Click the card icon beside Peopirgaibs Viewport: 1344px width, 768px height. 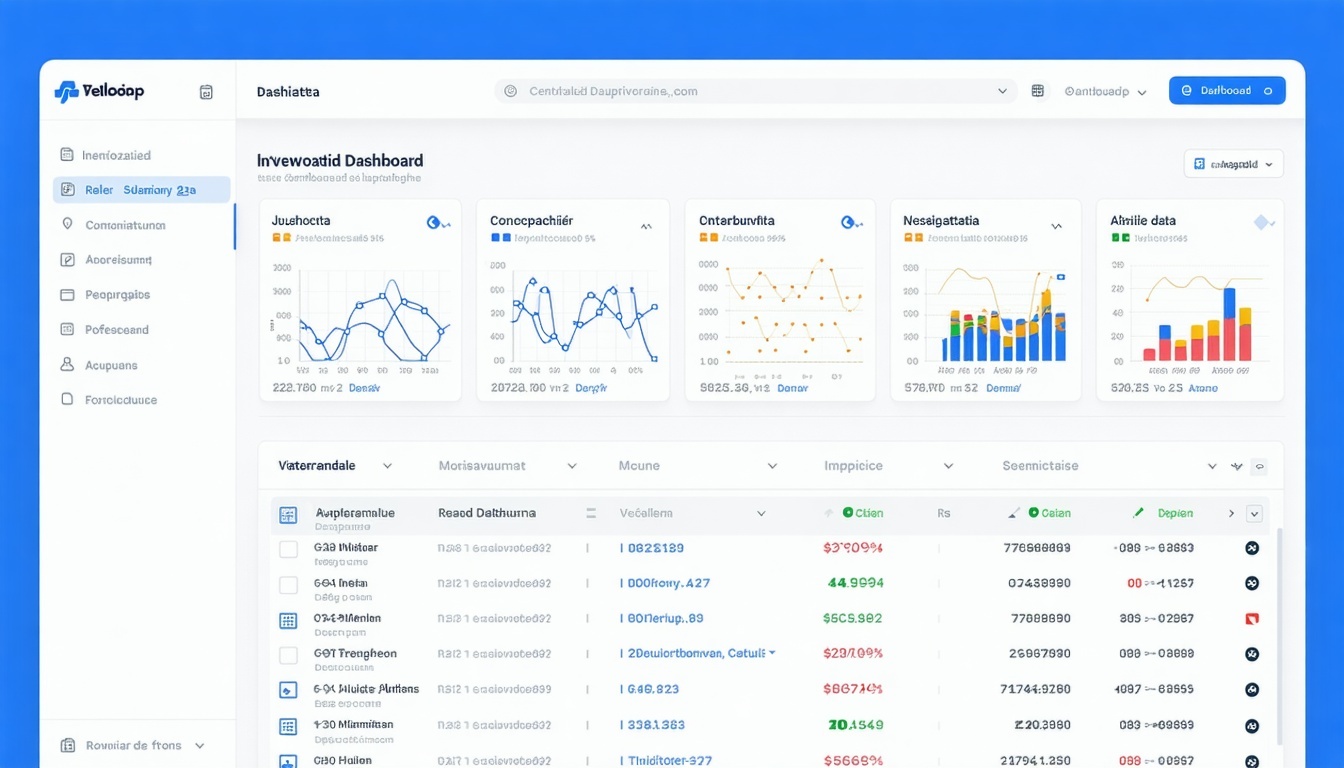point(67,295)
